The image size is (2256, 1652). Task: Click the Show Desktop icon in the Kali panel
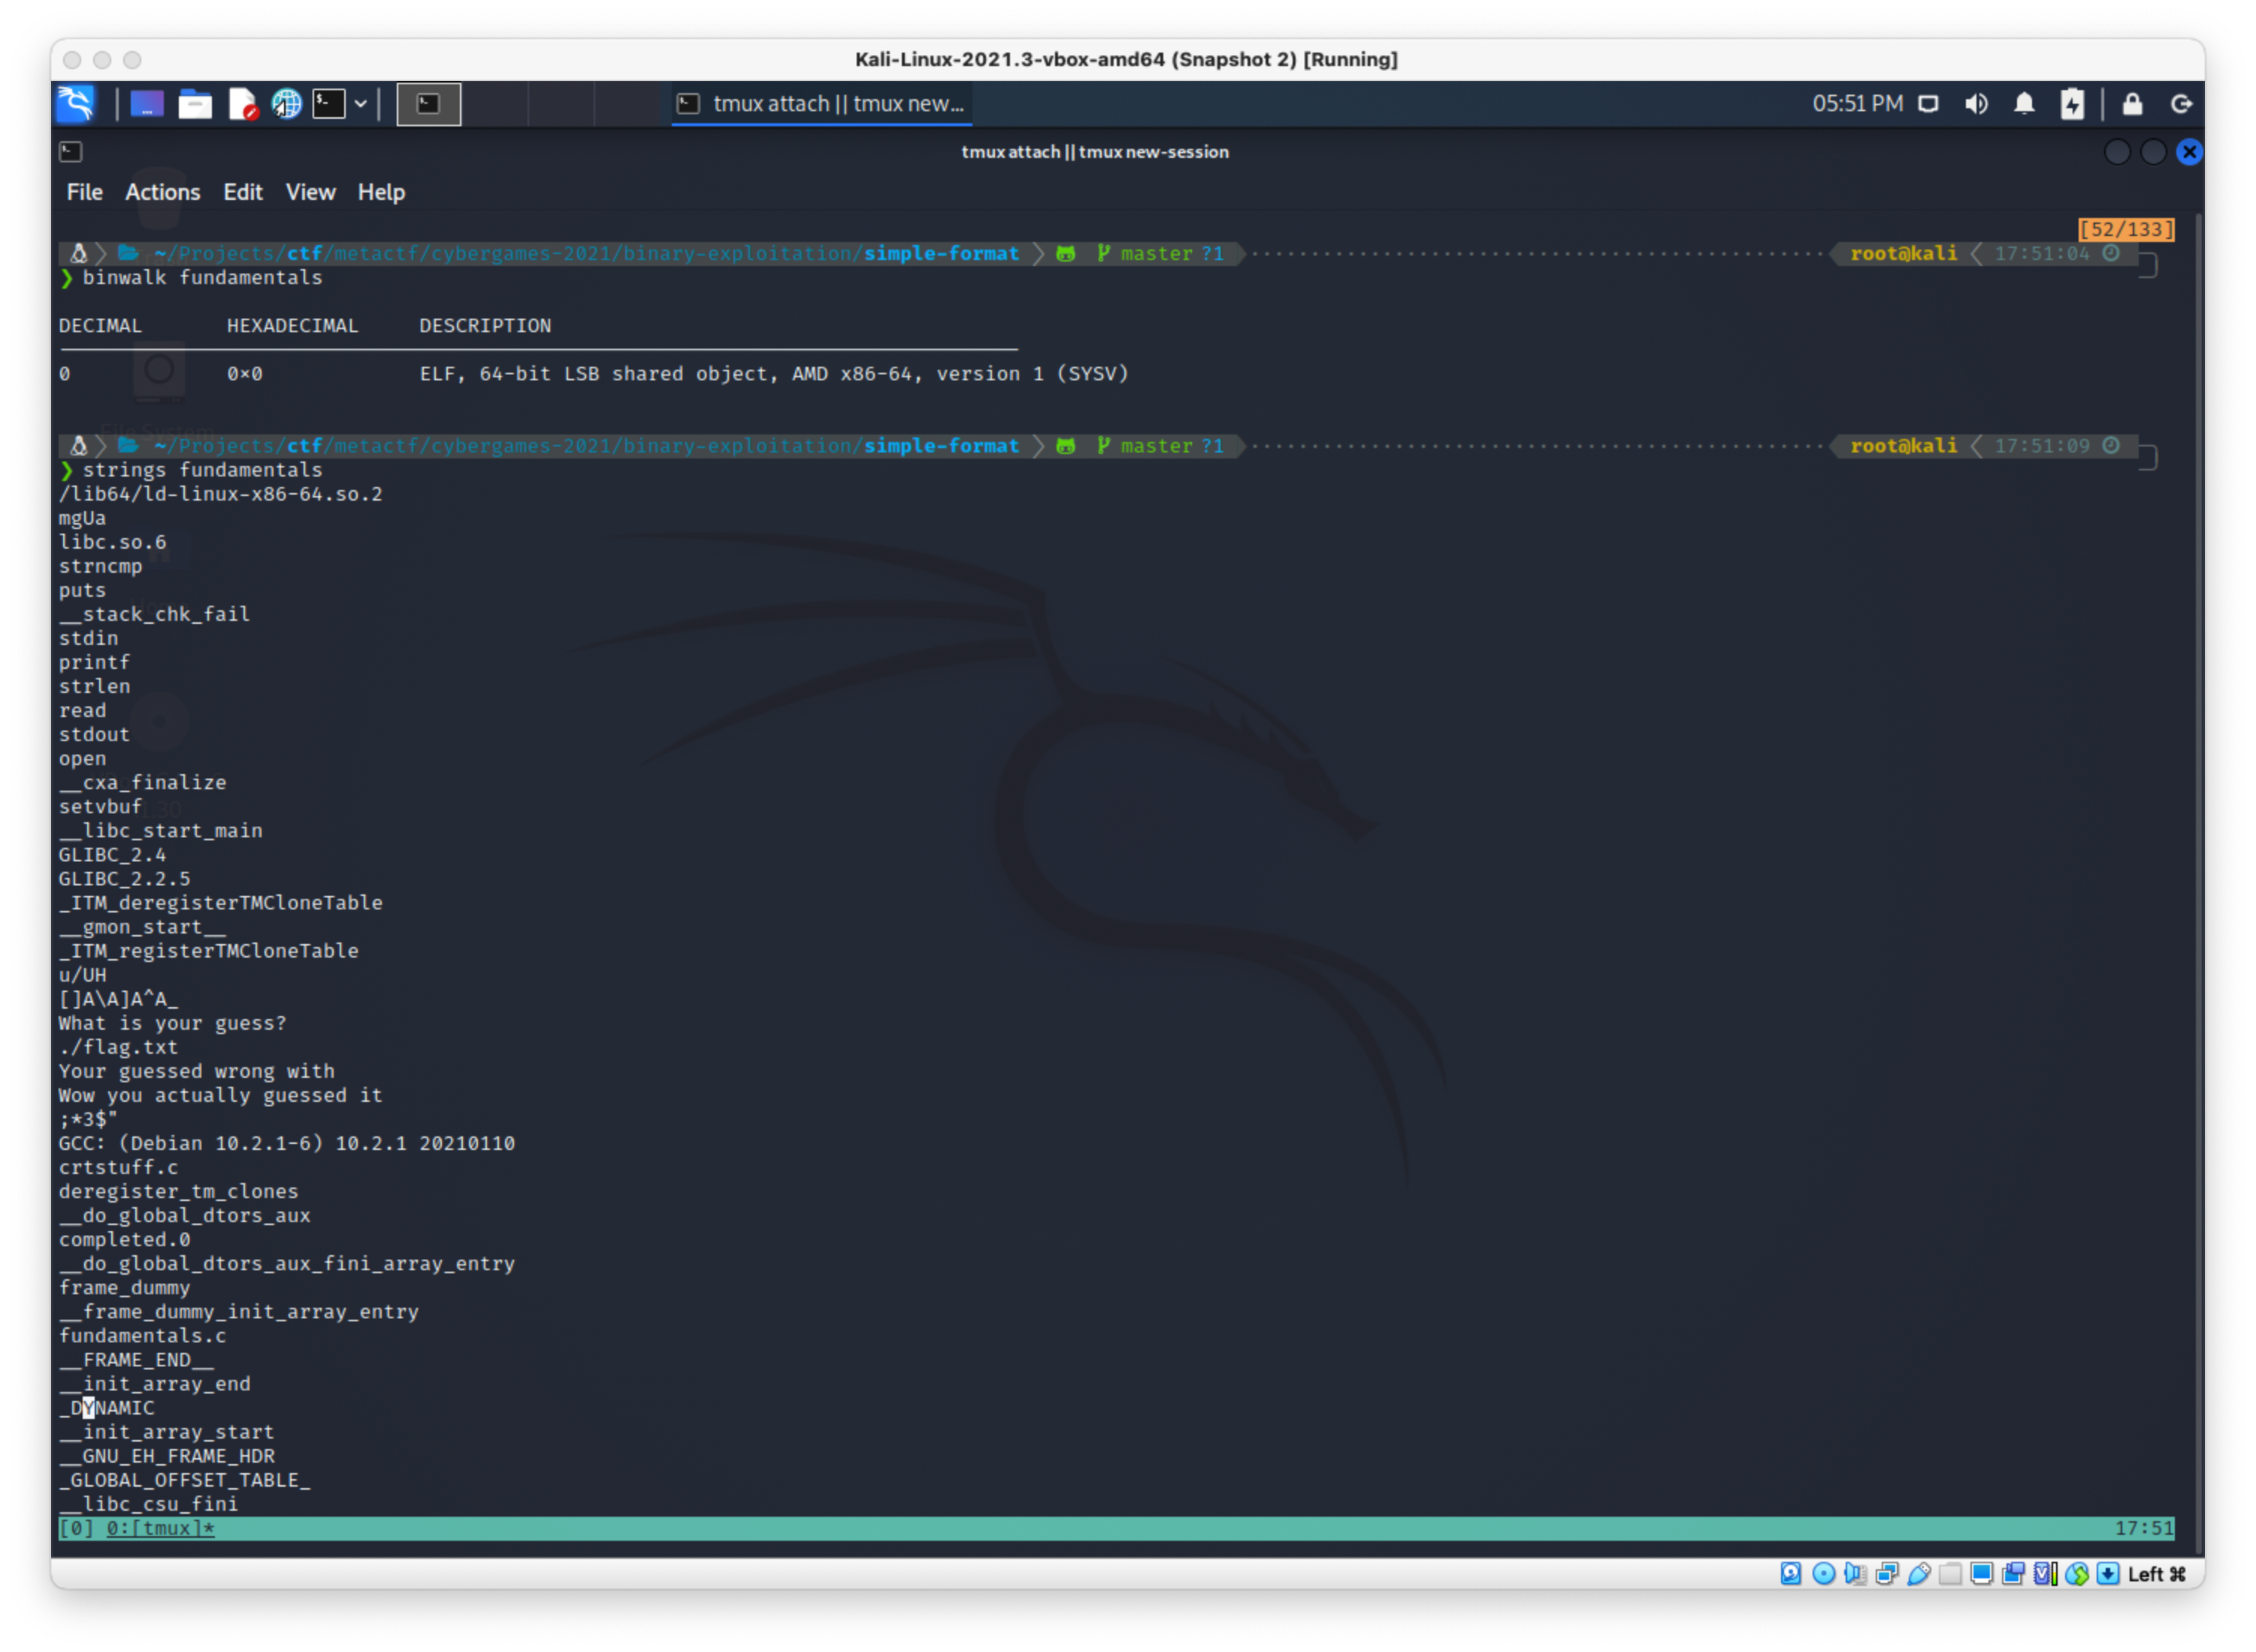click(147, 104)
